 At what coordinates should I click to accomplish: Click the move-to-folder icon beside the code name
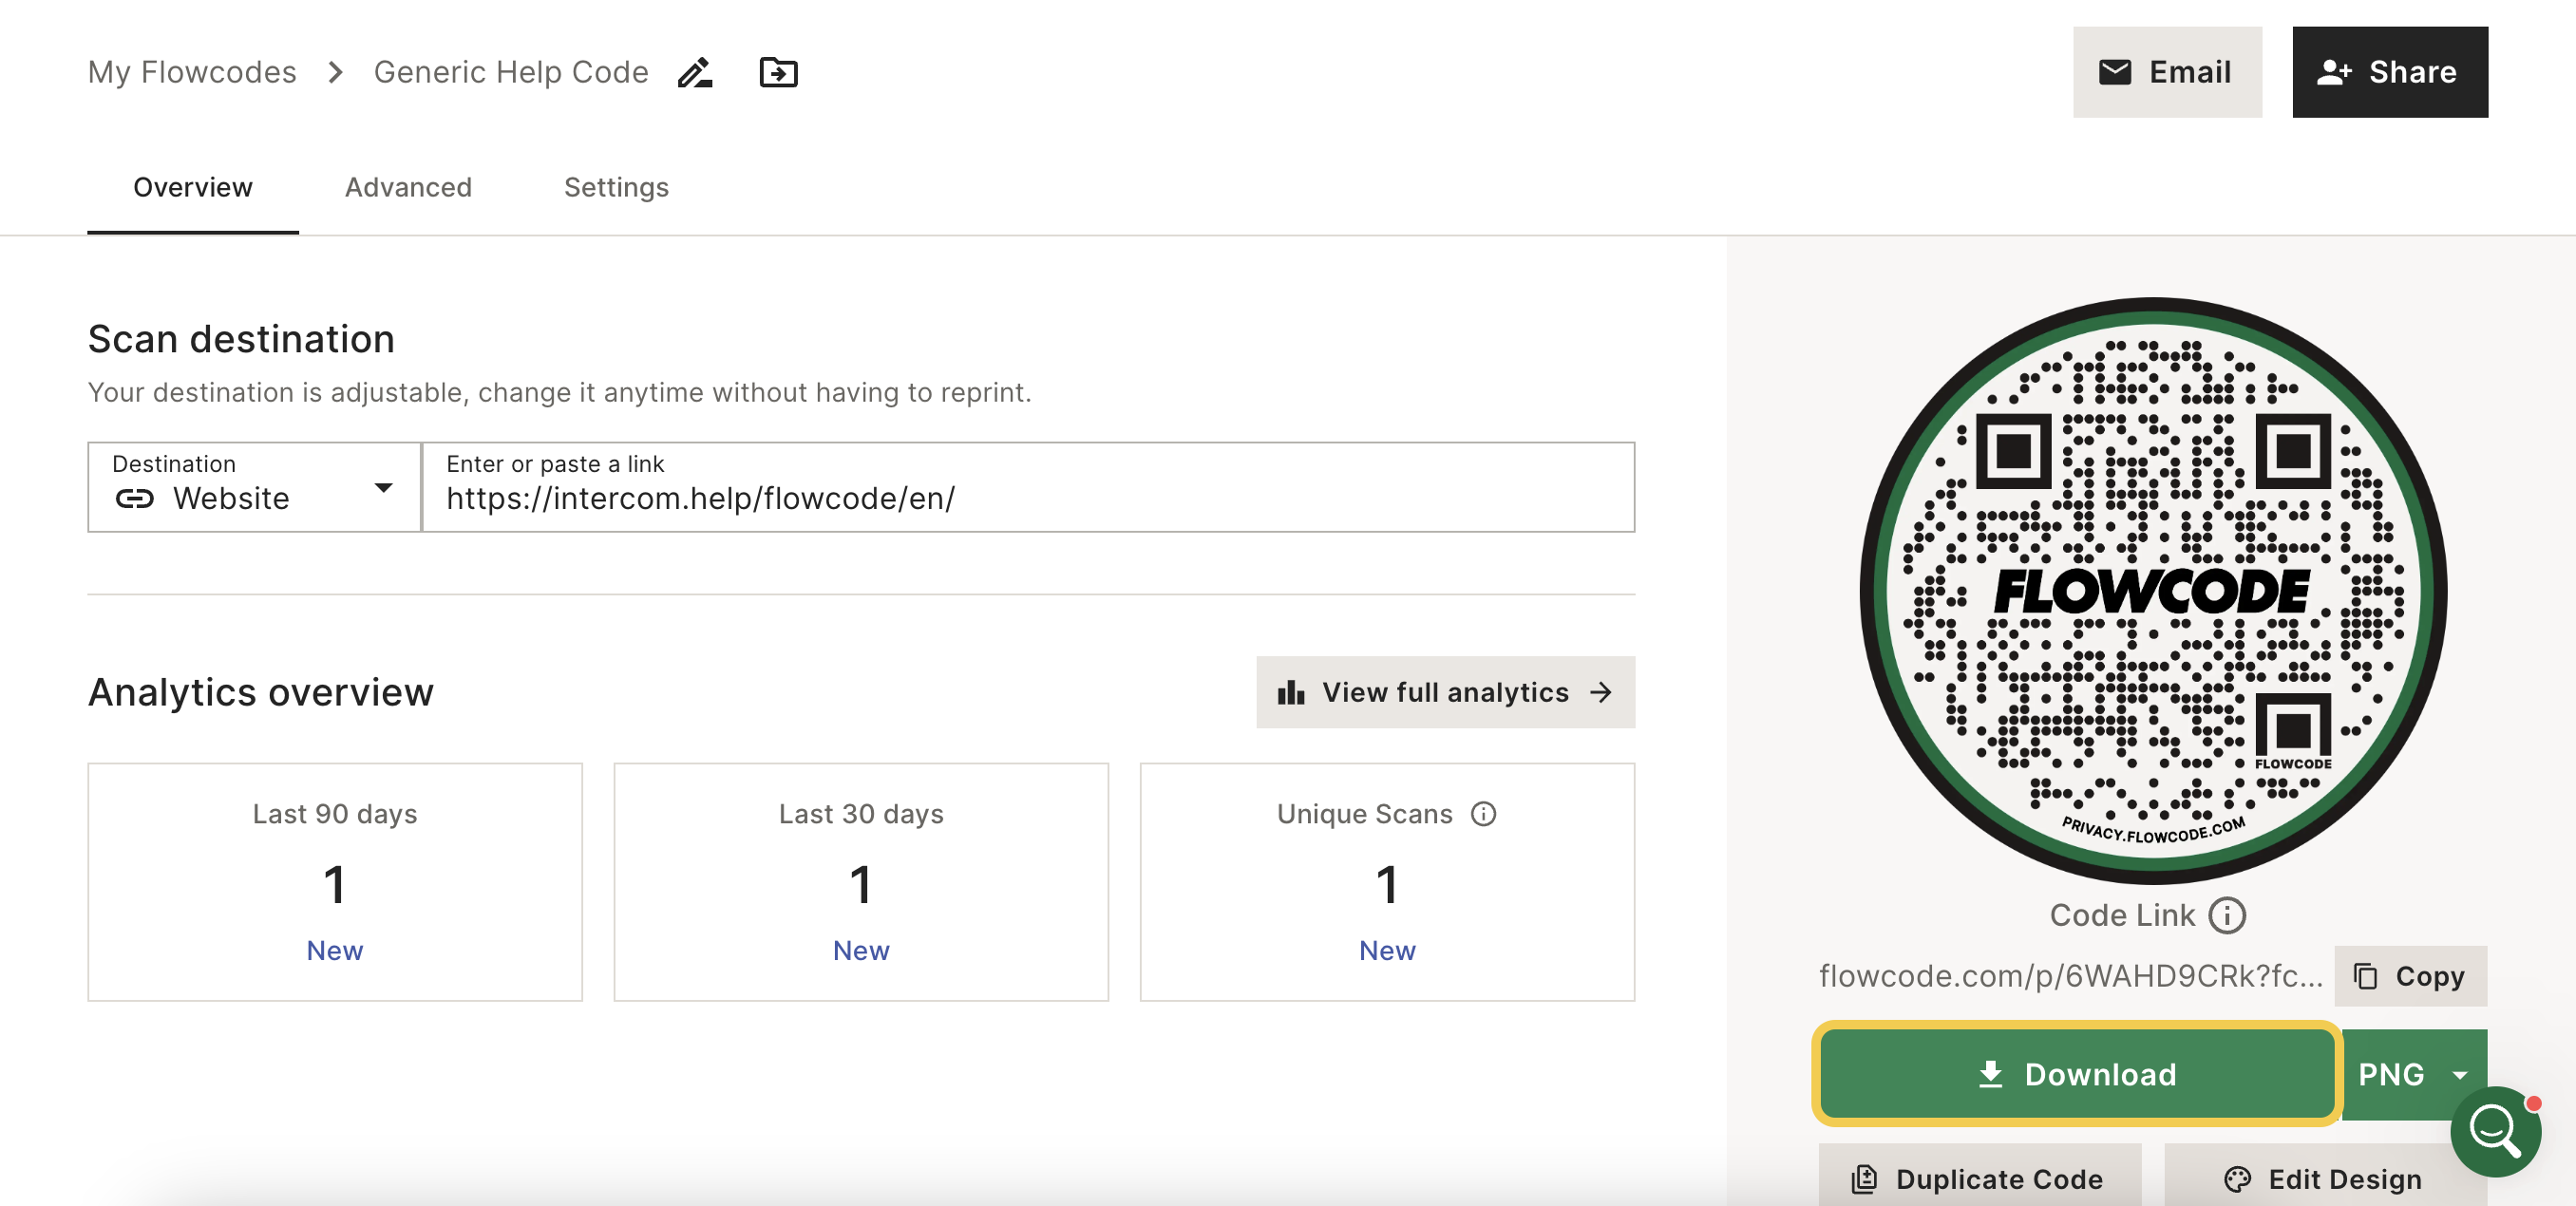[x=779, y=72]
